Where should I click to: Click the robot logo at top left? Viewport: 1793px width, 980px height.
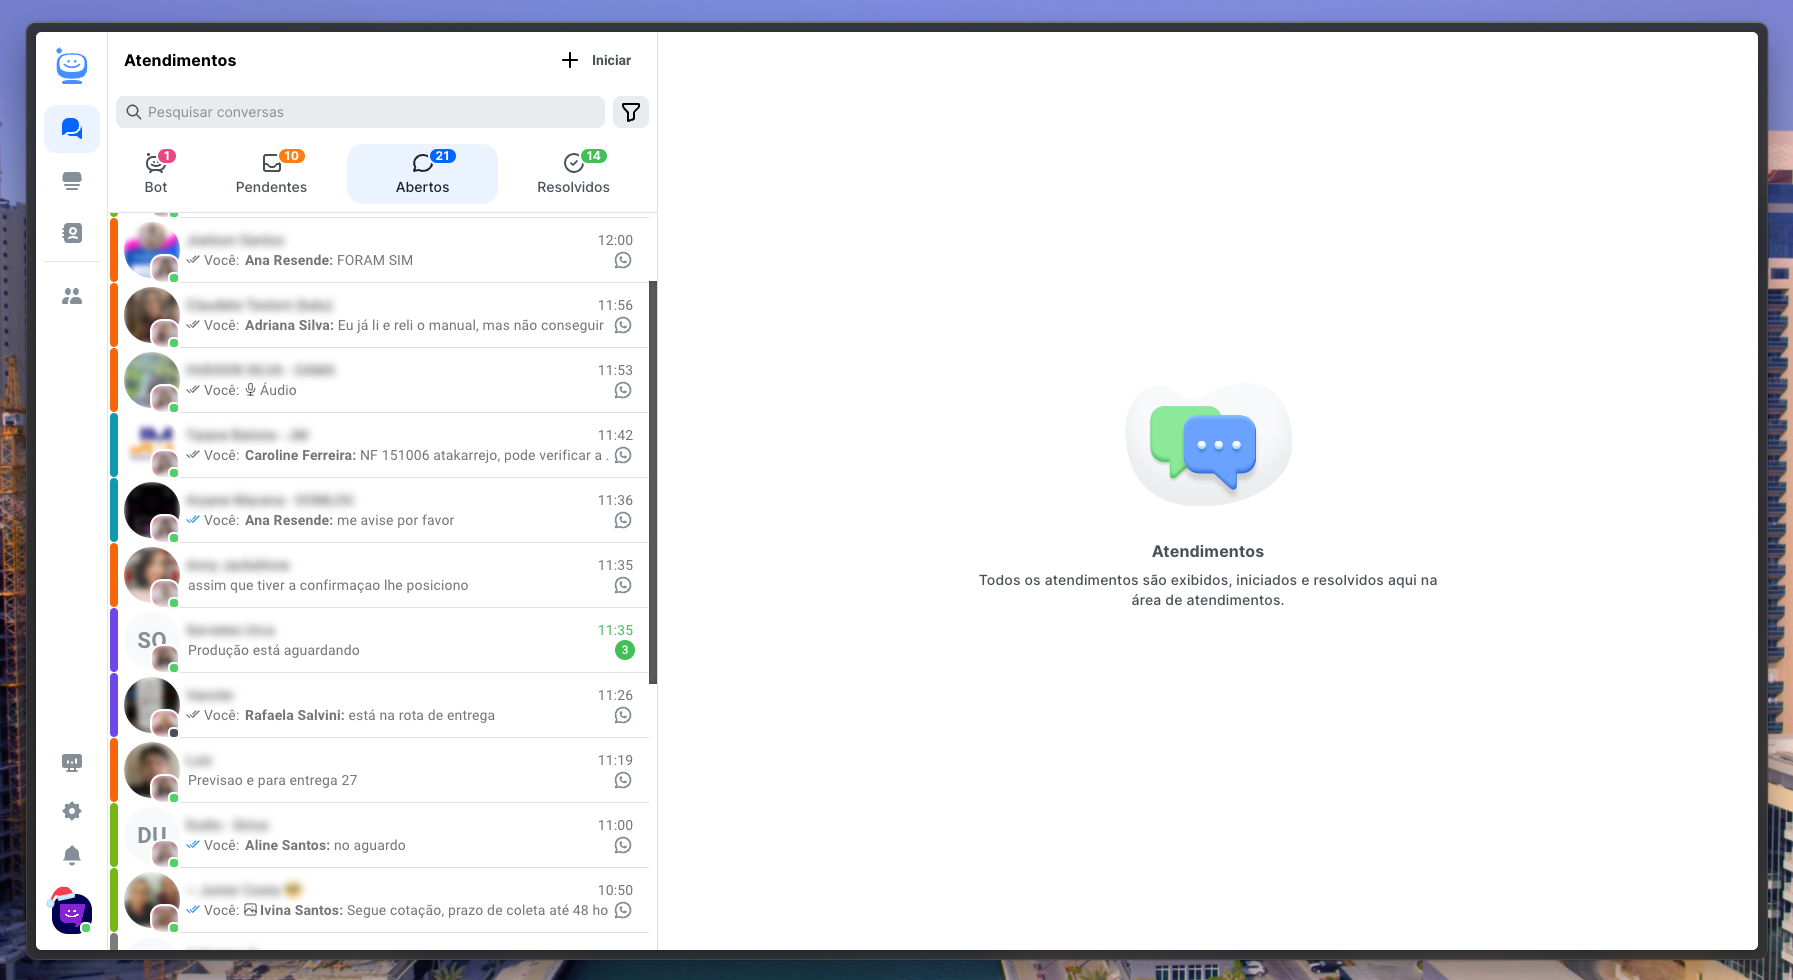coord(72,66)
